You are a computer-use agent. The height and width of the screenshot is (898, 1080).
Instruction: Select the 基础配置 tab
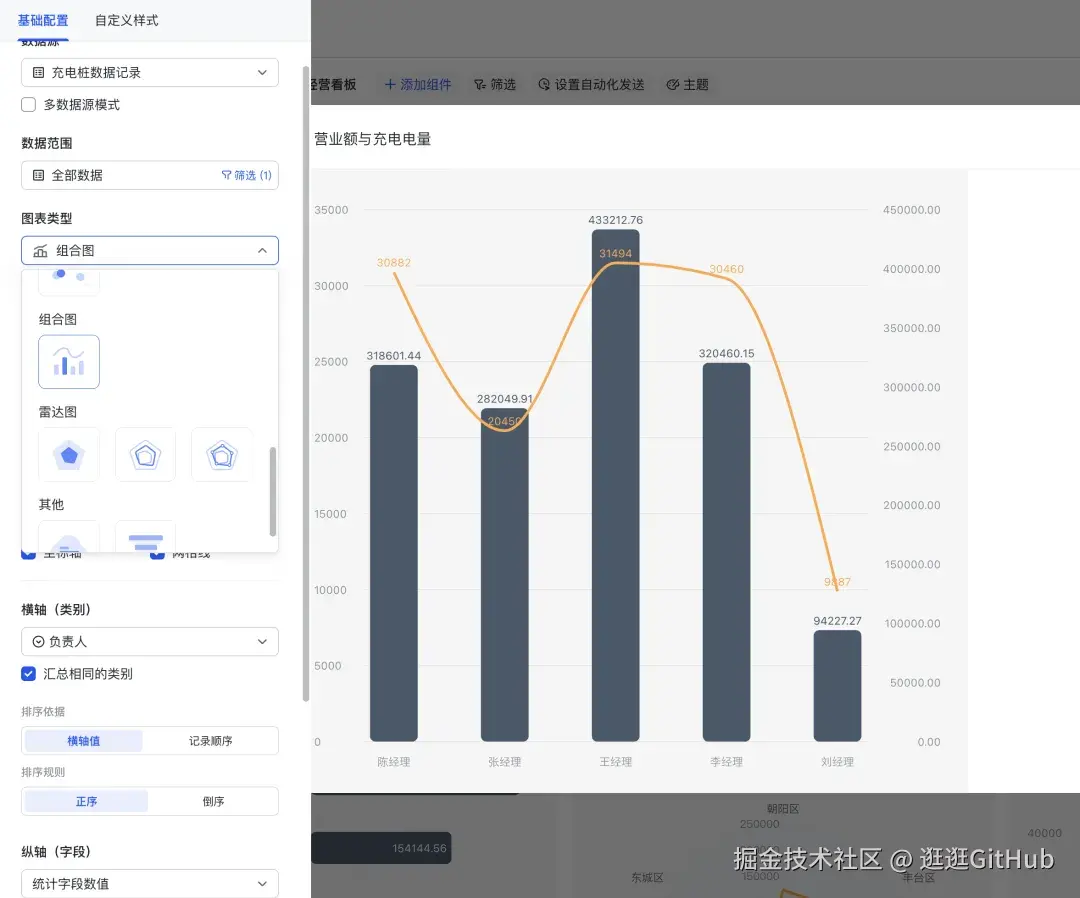42,20
